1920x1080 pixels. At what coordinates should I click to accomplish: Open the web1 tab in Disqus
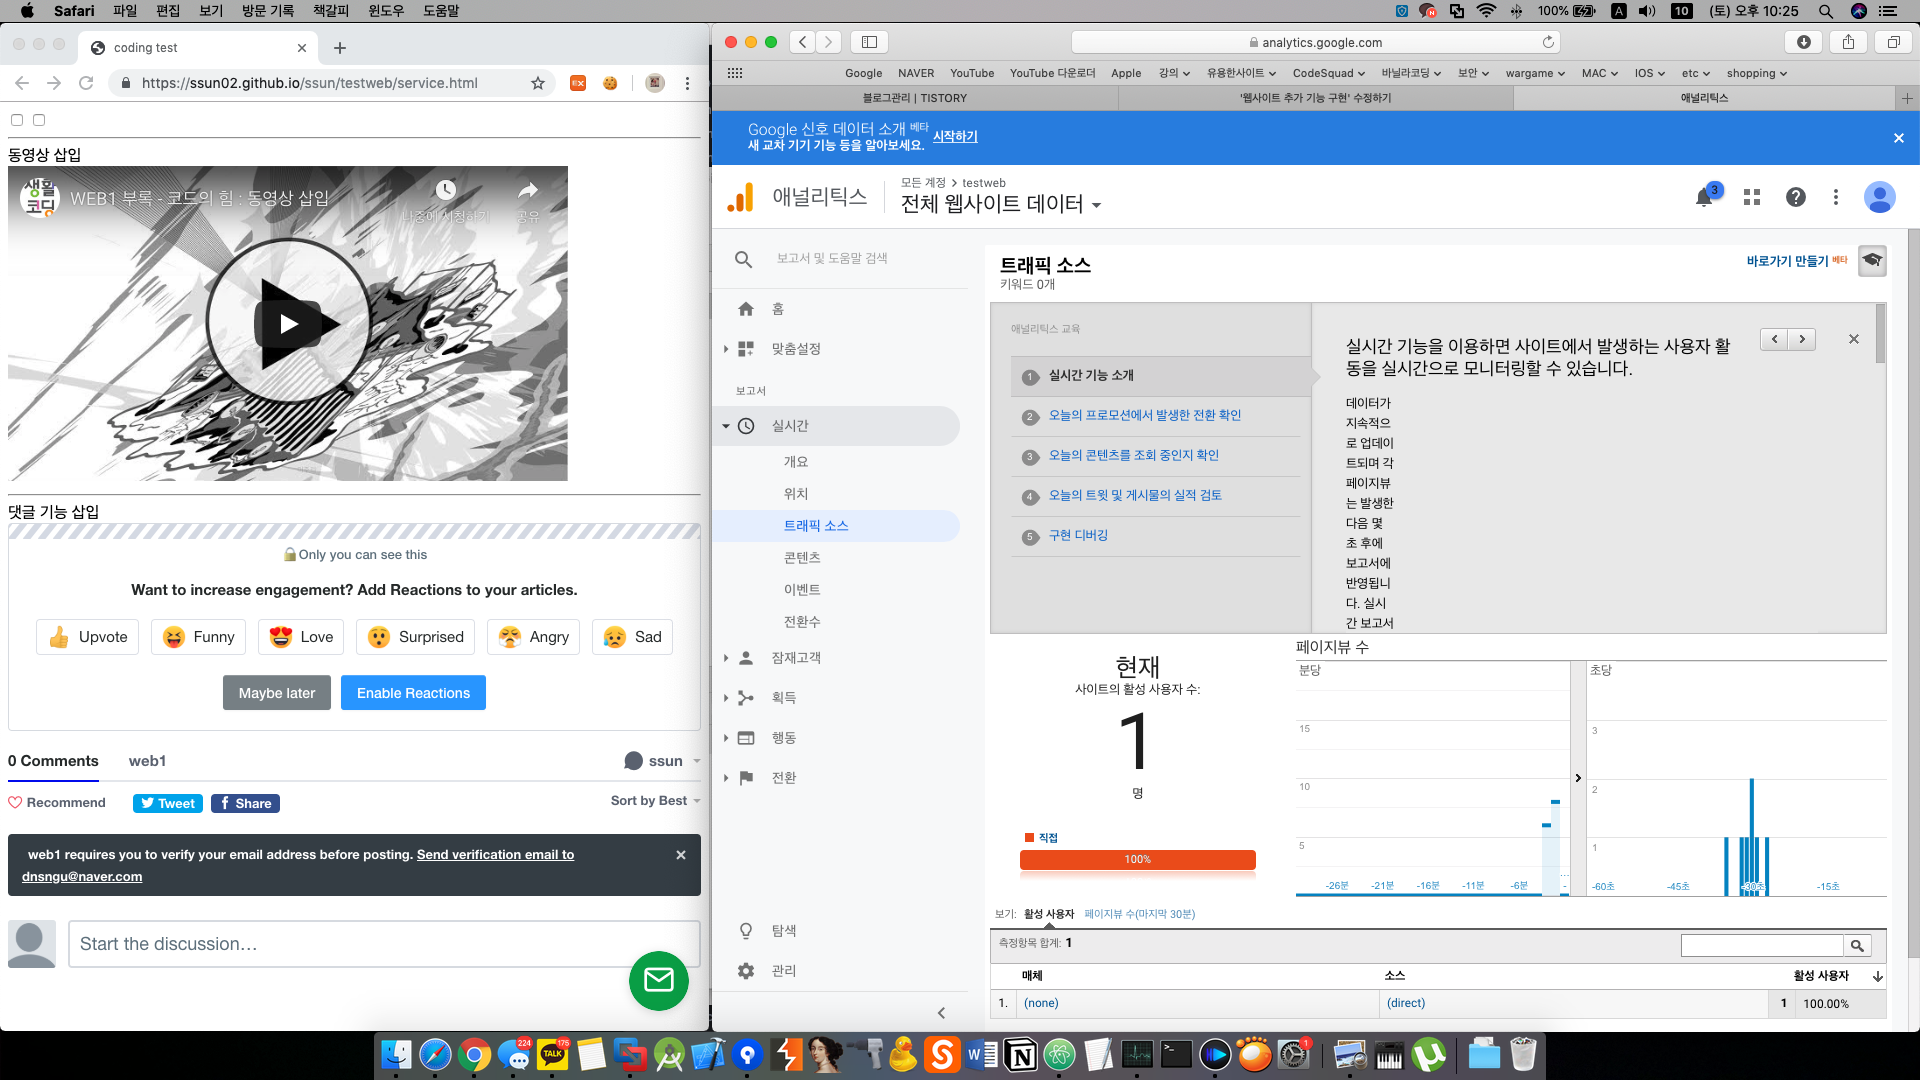pos(147,761)
